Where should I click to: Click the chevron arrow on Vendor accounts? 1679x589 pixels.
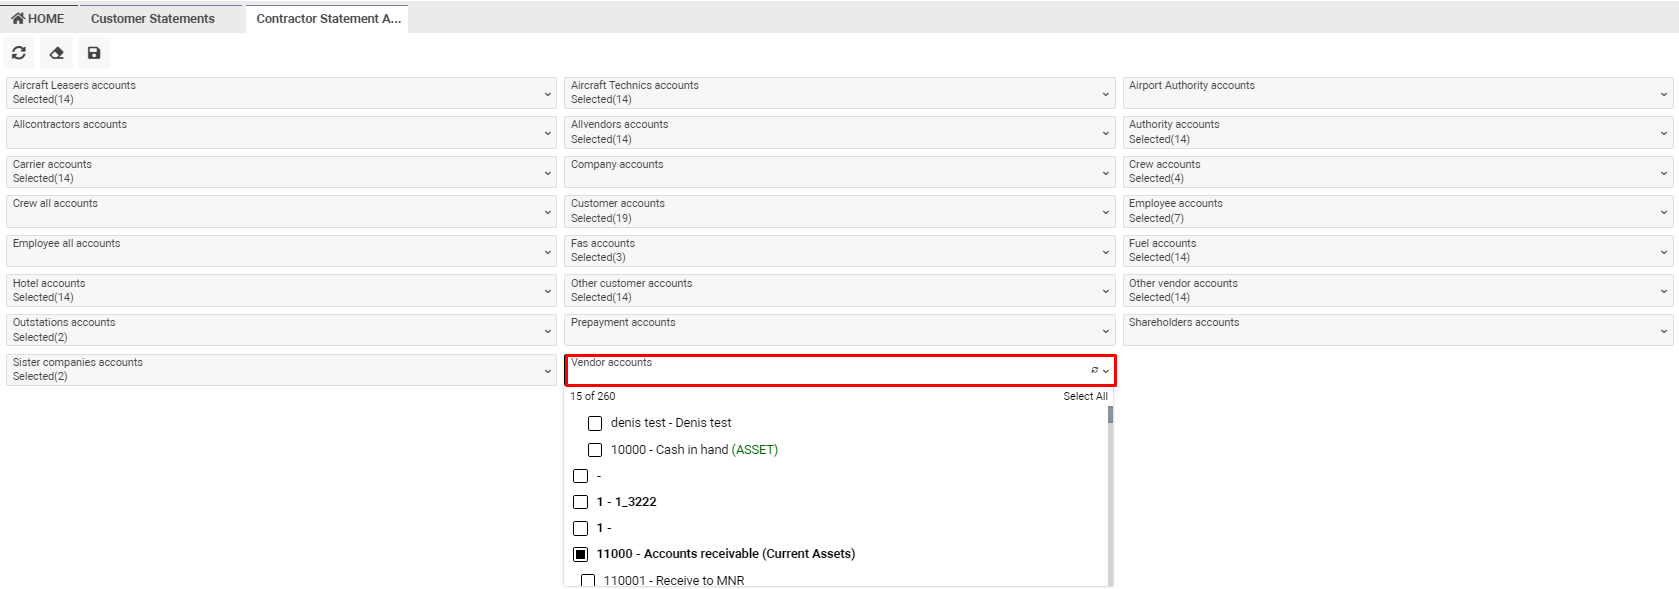pos(1106,371)
